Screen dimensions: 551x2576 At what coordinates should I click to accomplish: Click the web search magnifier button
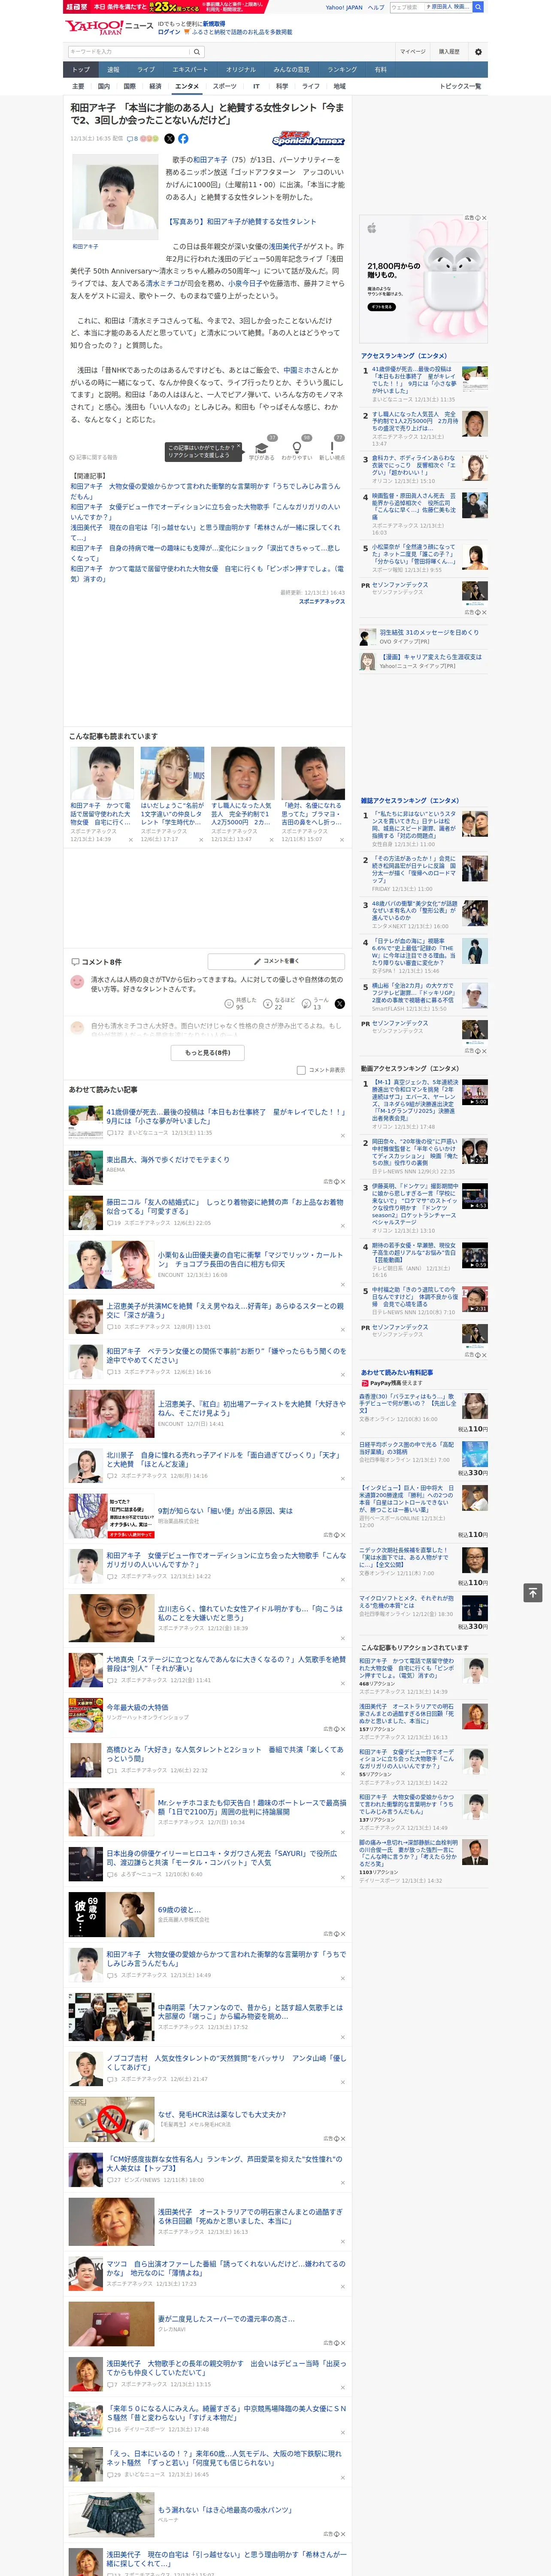pyautogui.click(x=478, y=7)
